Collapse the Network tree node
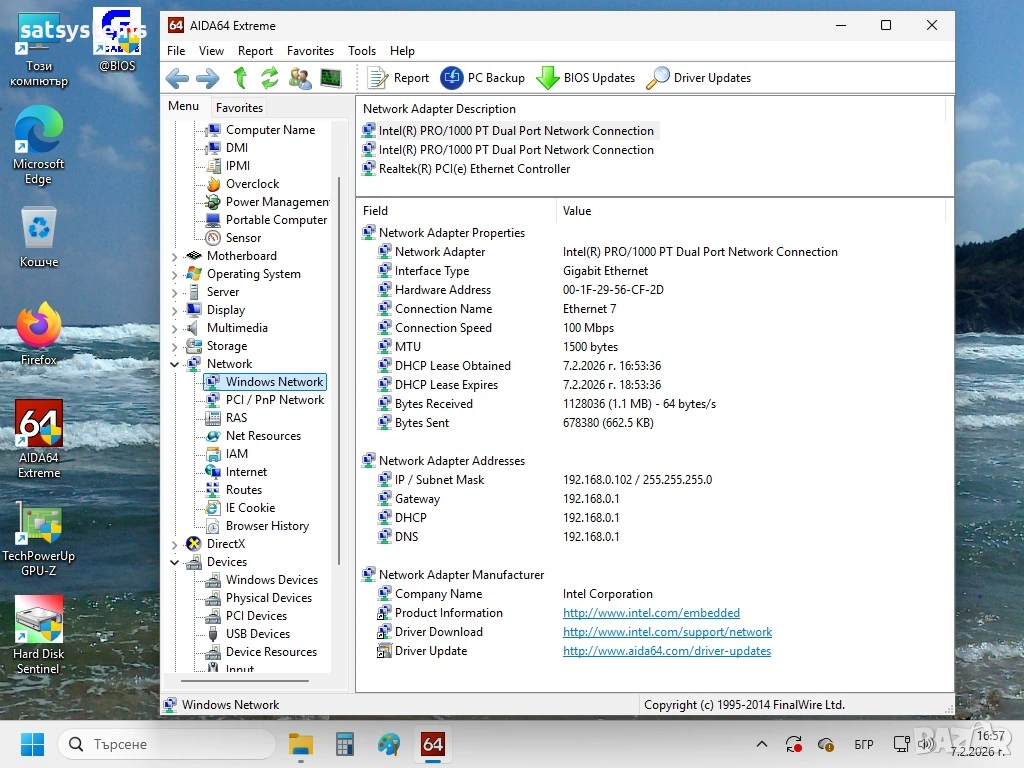The height and width of the screenshot is (768, 1024). pyautogui.click(x=175, y=365)
